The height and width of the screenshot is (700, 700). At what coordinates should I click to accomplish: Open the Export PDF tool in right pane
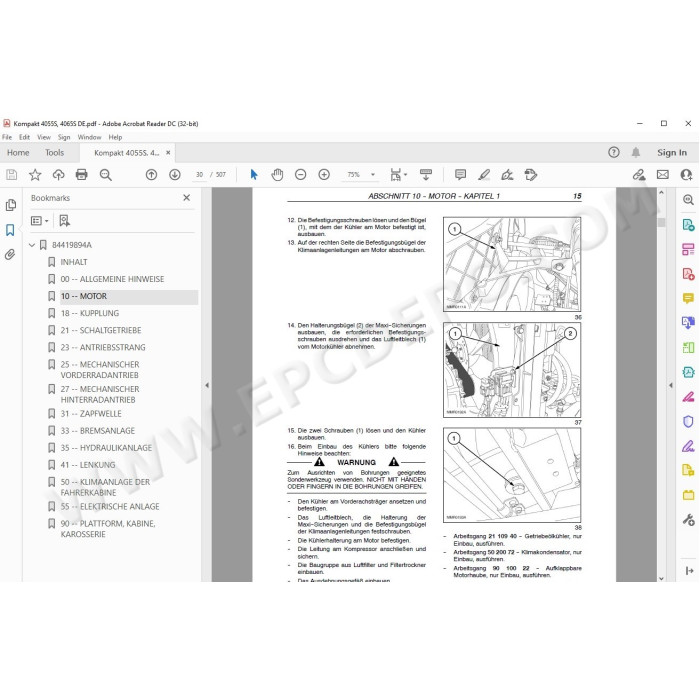(x=688, y=225)
